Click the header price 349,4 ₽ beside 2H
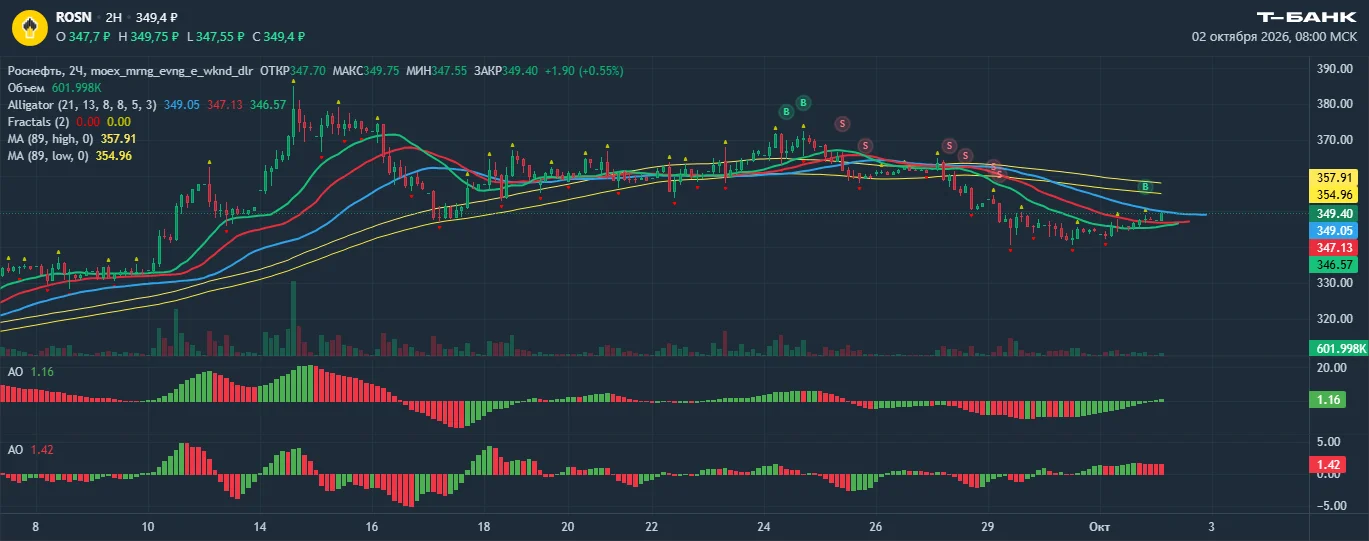 coord(157,17)
